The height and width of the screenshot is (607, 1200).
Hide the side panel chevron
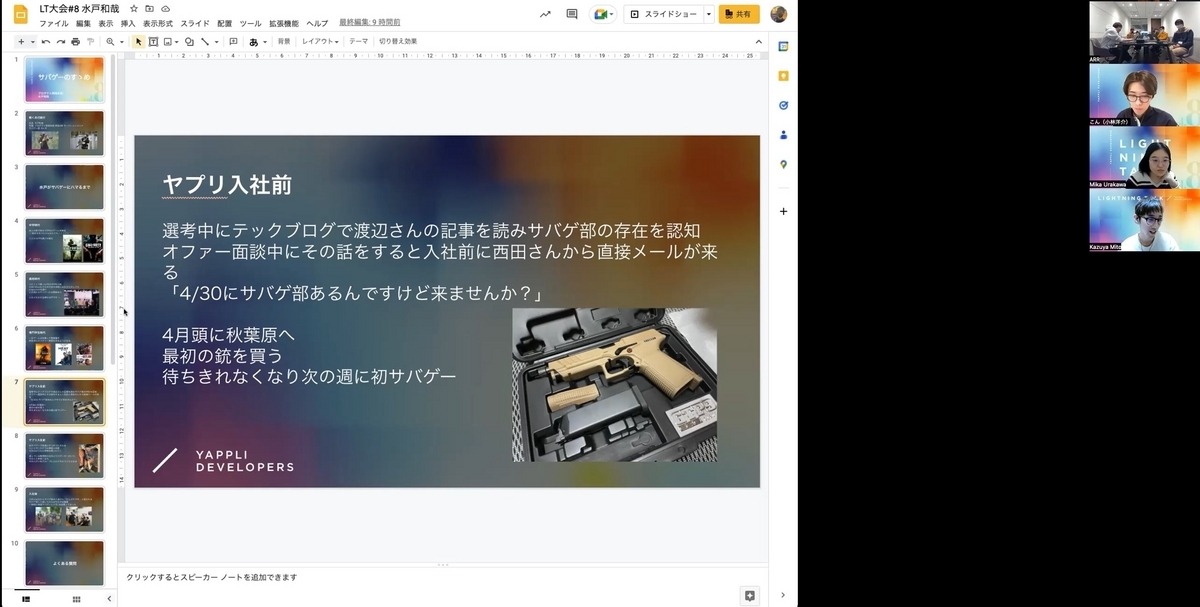coord(784,595)
